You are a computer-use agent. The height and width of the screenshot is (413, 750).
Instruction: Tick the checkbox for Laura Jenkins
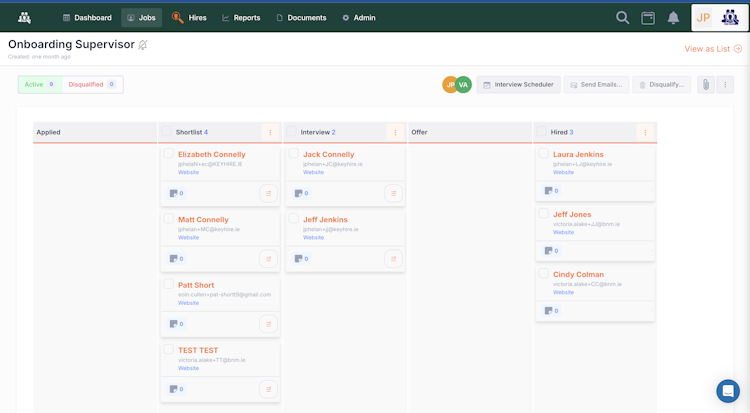[x=543, y=153]
